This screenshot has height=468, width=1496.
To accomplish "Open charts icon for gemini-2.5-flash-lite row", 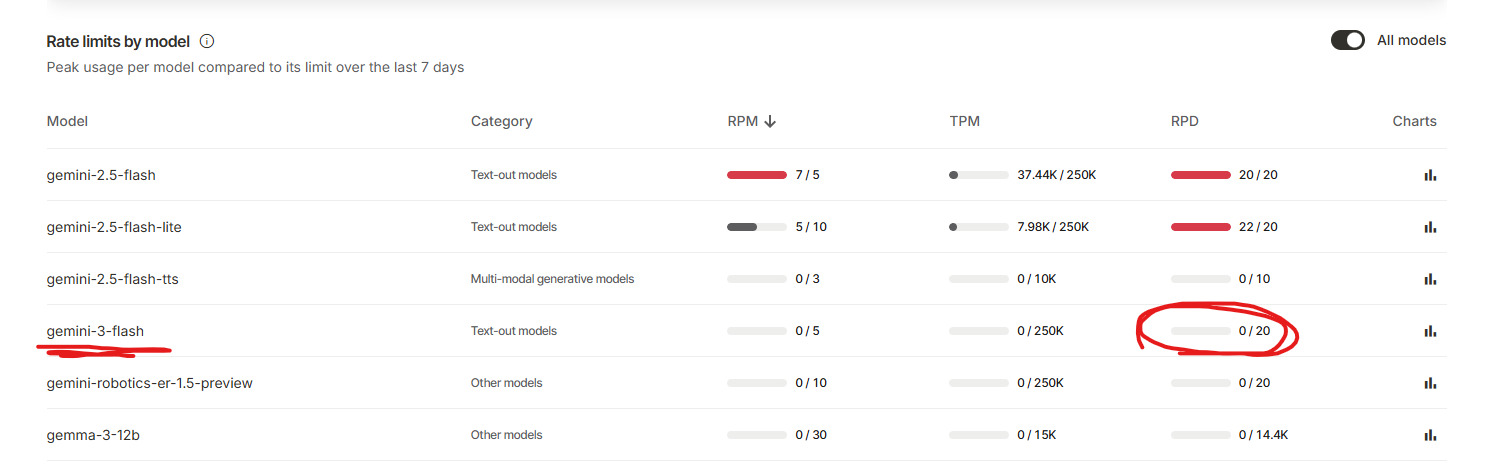I will pyautogui.click(x=1430, y=227).
